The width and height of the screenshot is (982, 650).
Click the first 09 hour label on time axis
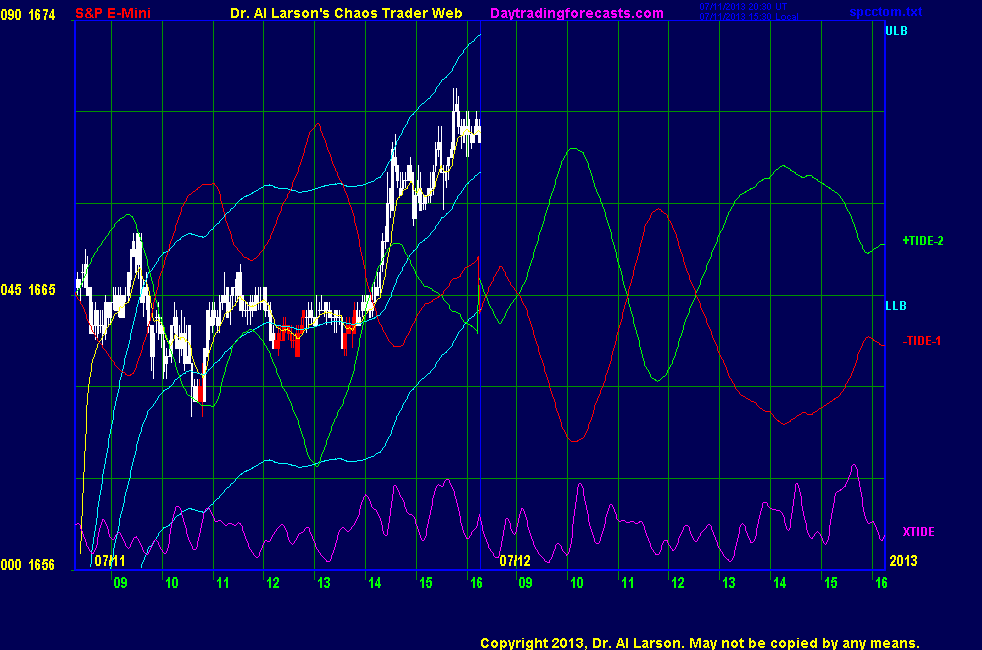point(120,582)
